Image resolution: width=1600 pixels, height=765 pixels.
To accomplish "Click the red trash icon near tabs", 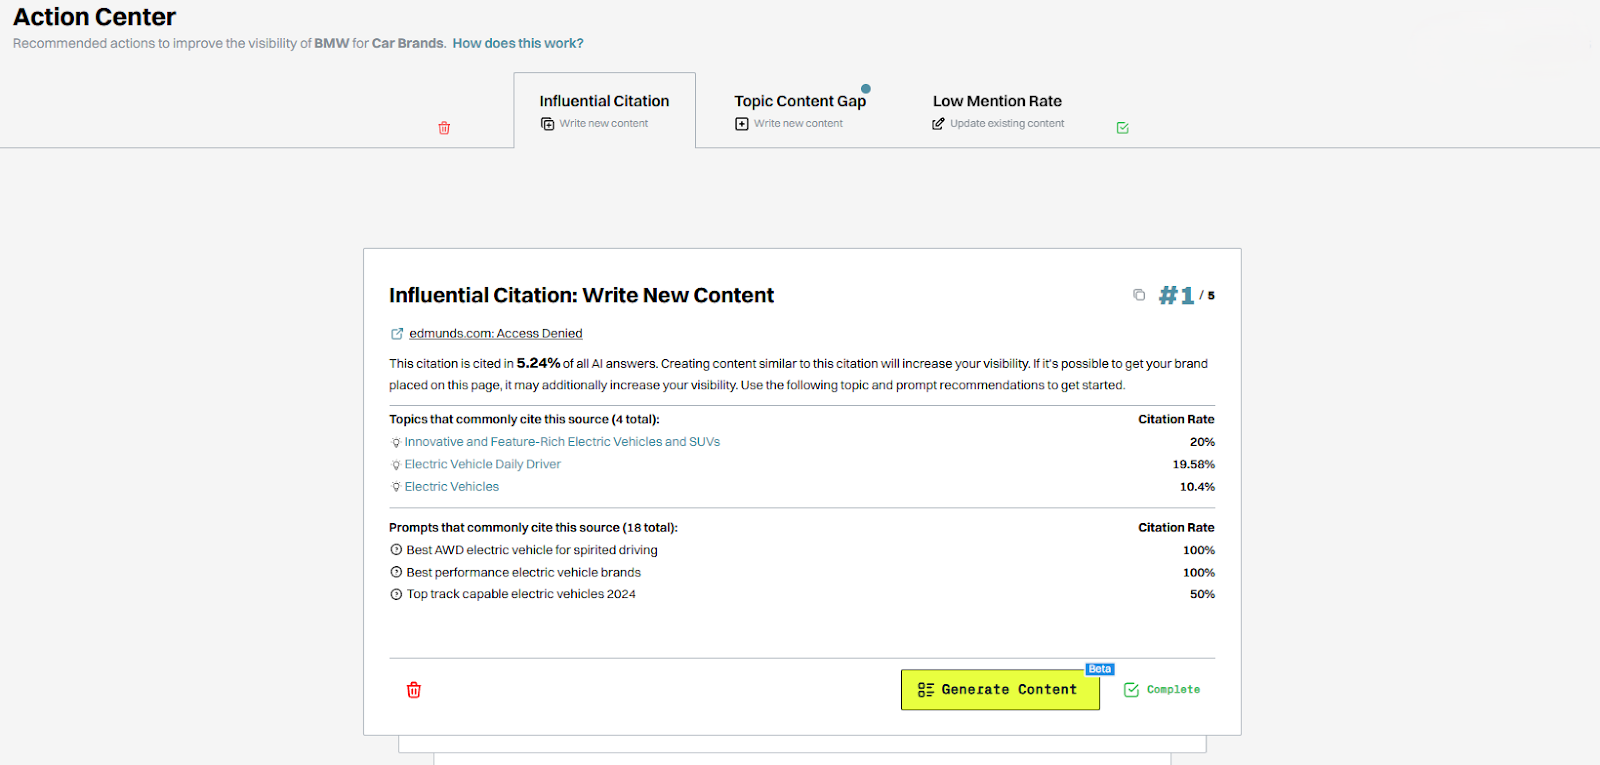I will tap(444, 128).
